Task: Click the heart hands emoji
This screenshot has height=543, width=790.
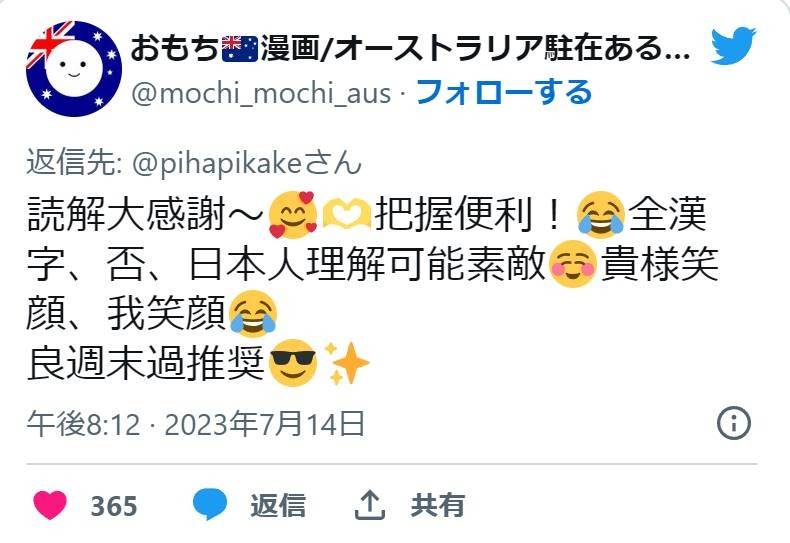Action: pos(347,215)
